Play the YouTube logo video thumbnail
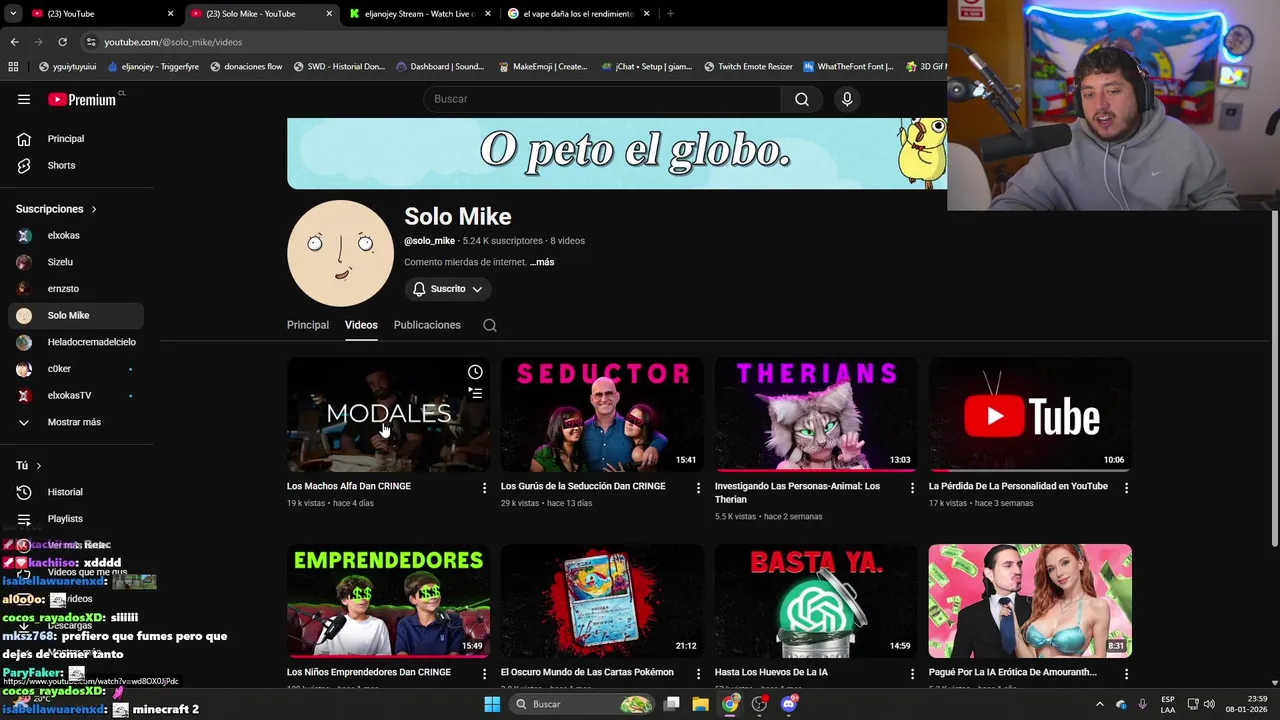The image size is (1280, 720). point(1030,415)
